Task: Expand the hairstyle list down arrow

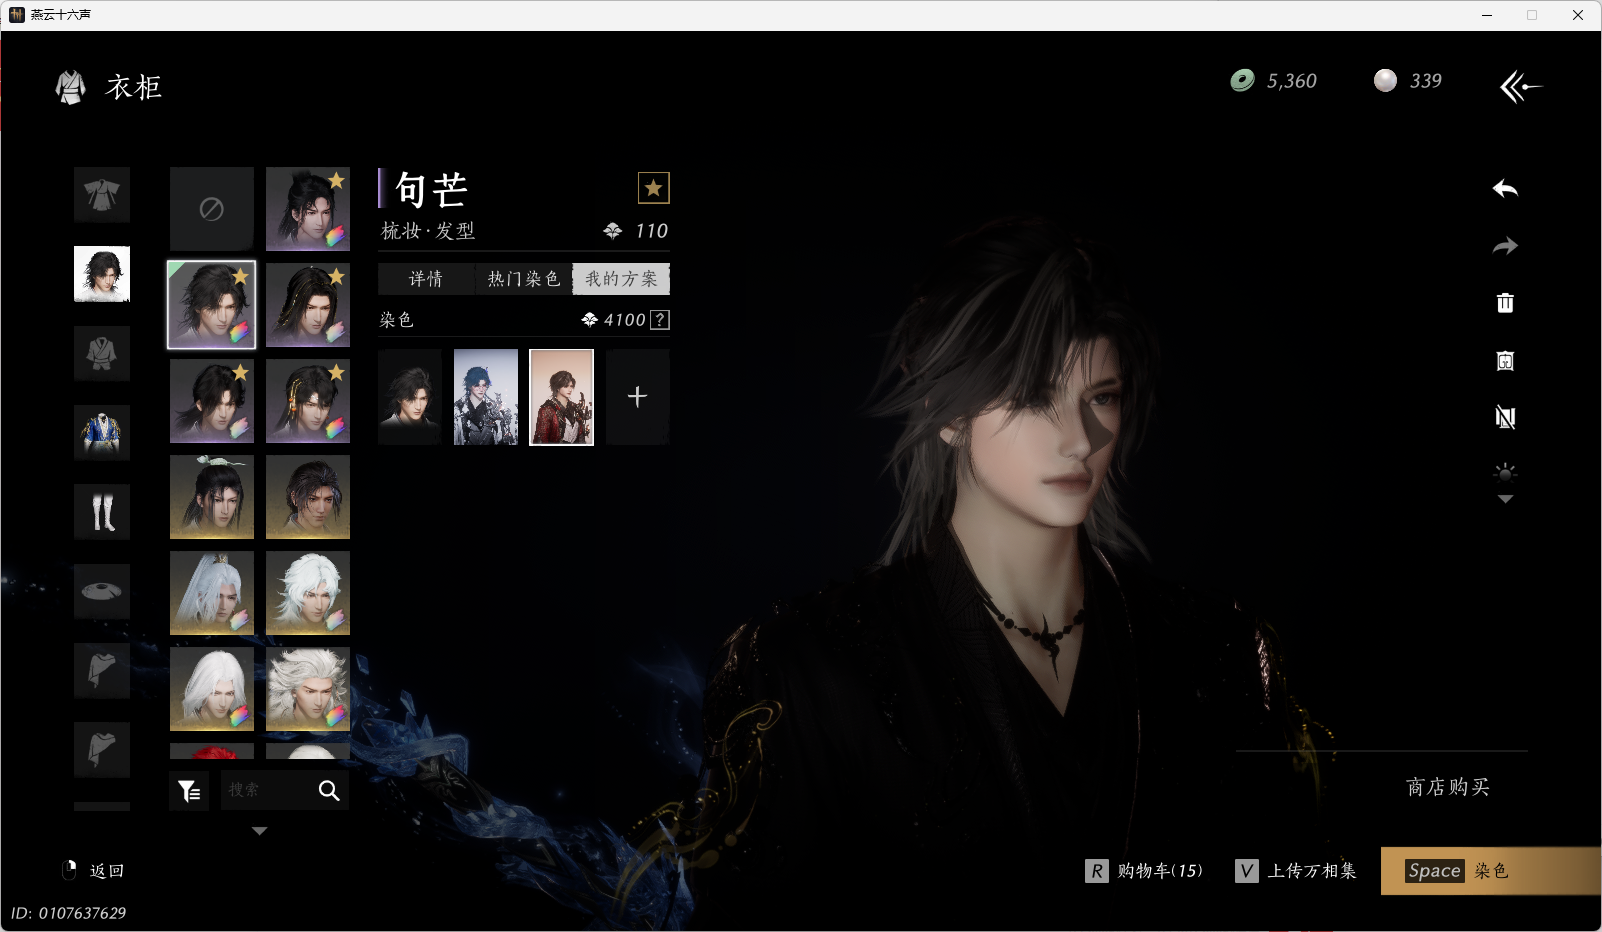Action: pos(259,831)
